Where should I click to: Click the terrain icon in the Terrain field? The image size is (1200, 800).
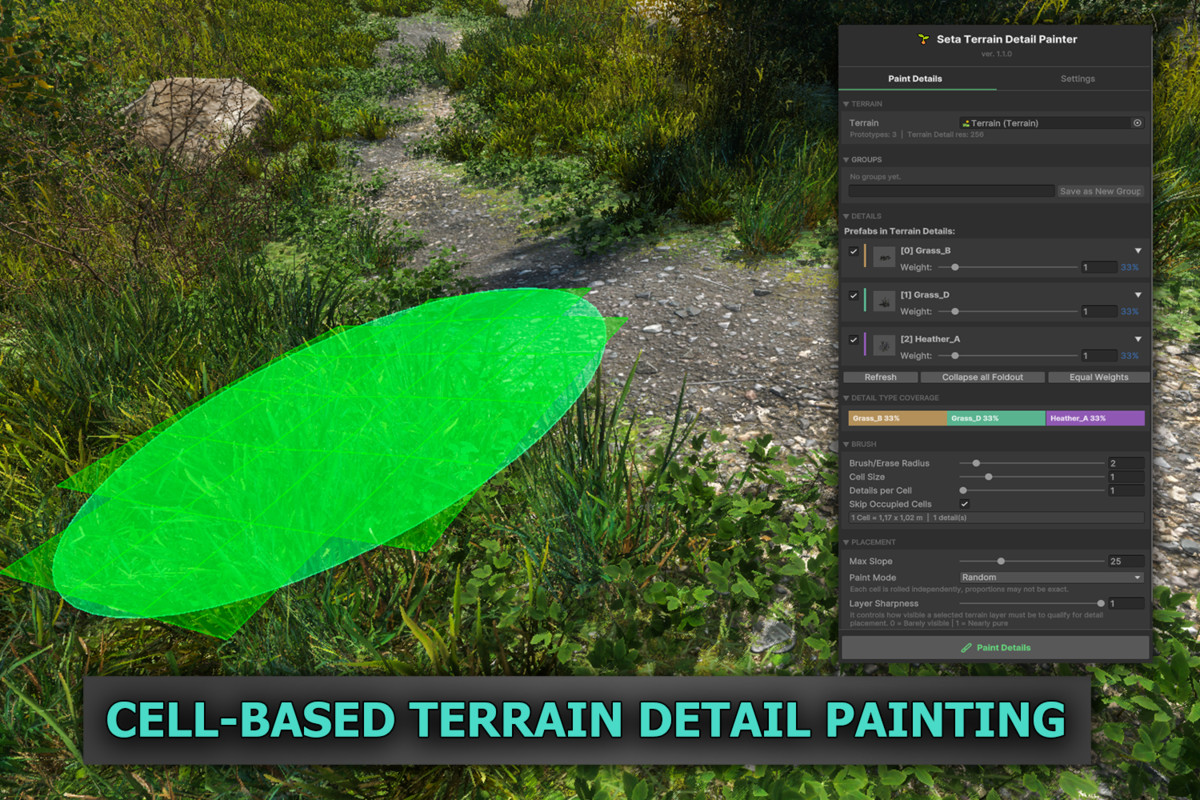(x=967, y=123)
